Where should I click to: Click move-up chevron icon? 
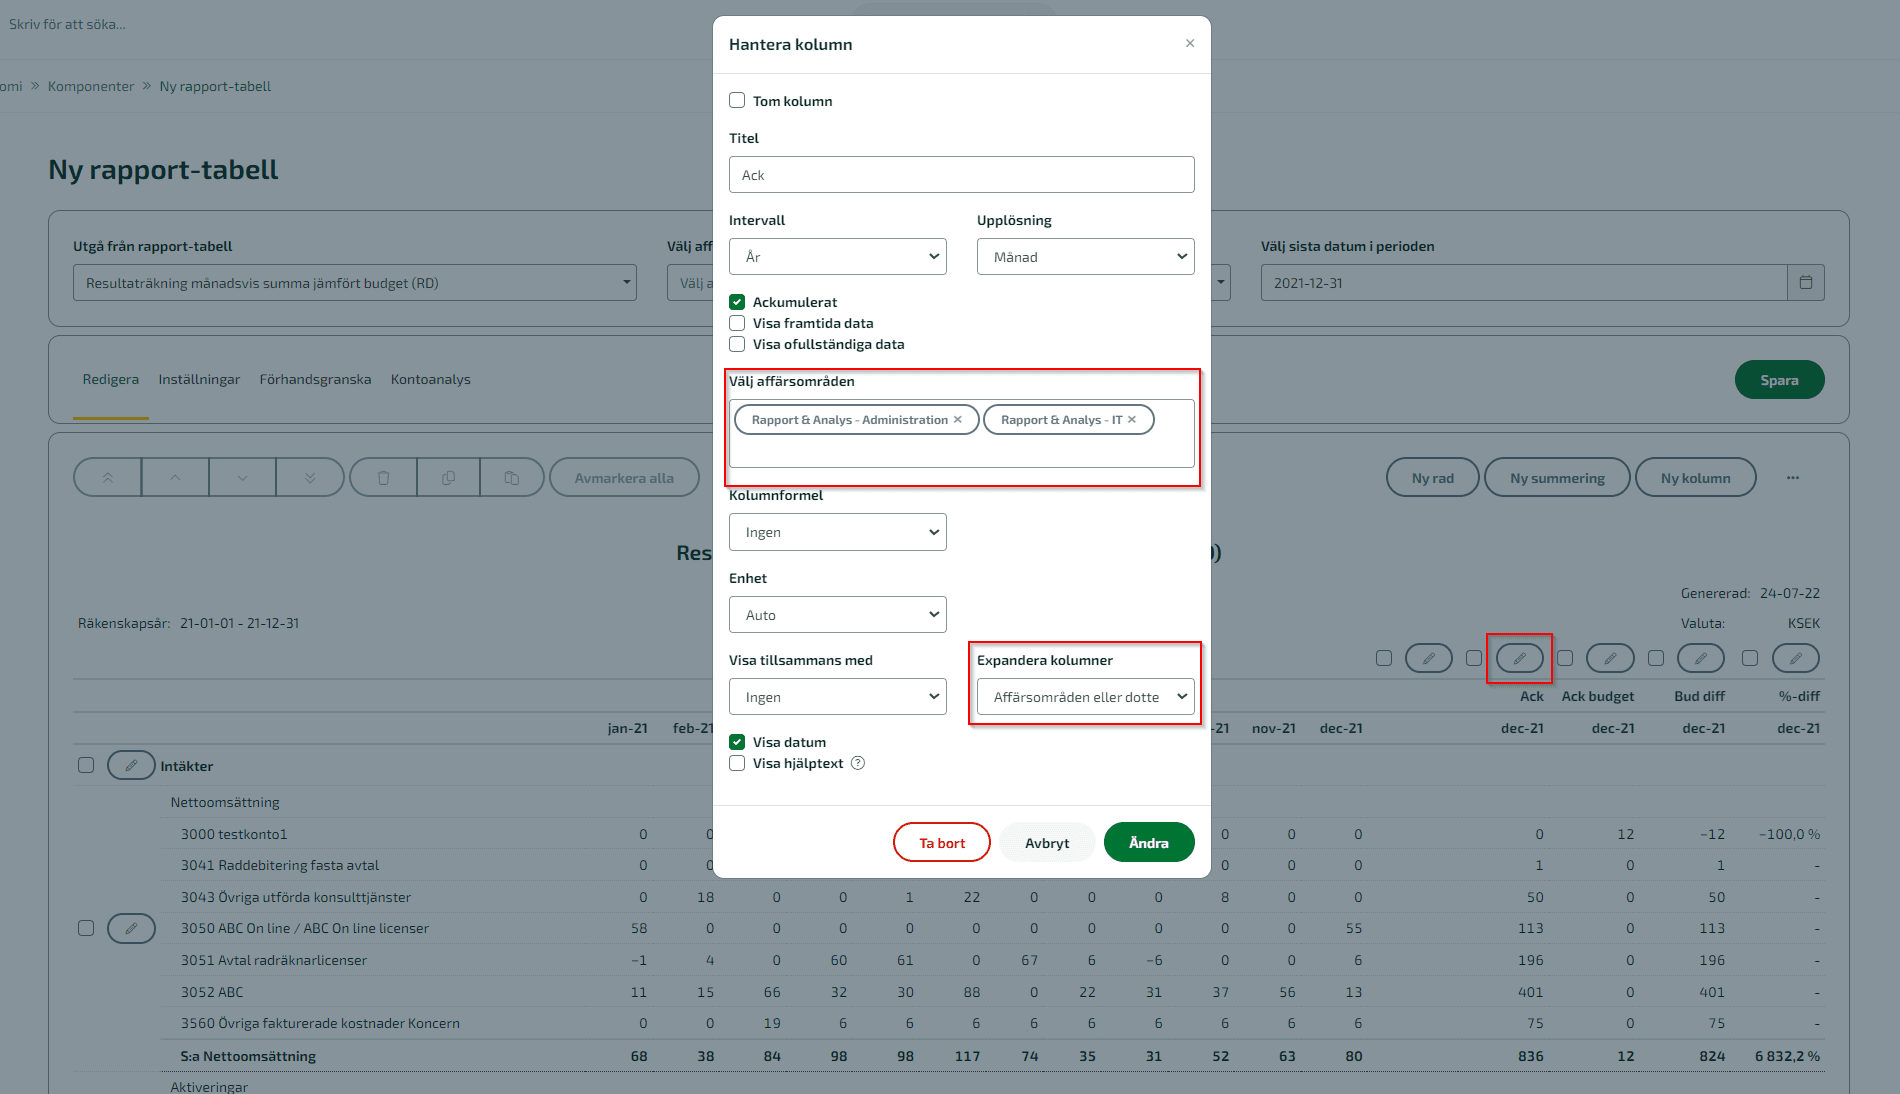175,478
